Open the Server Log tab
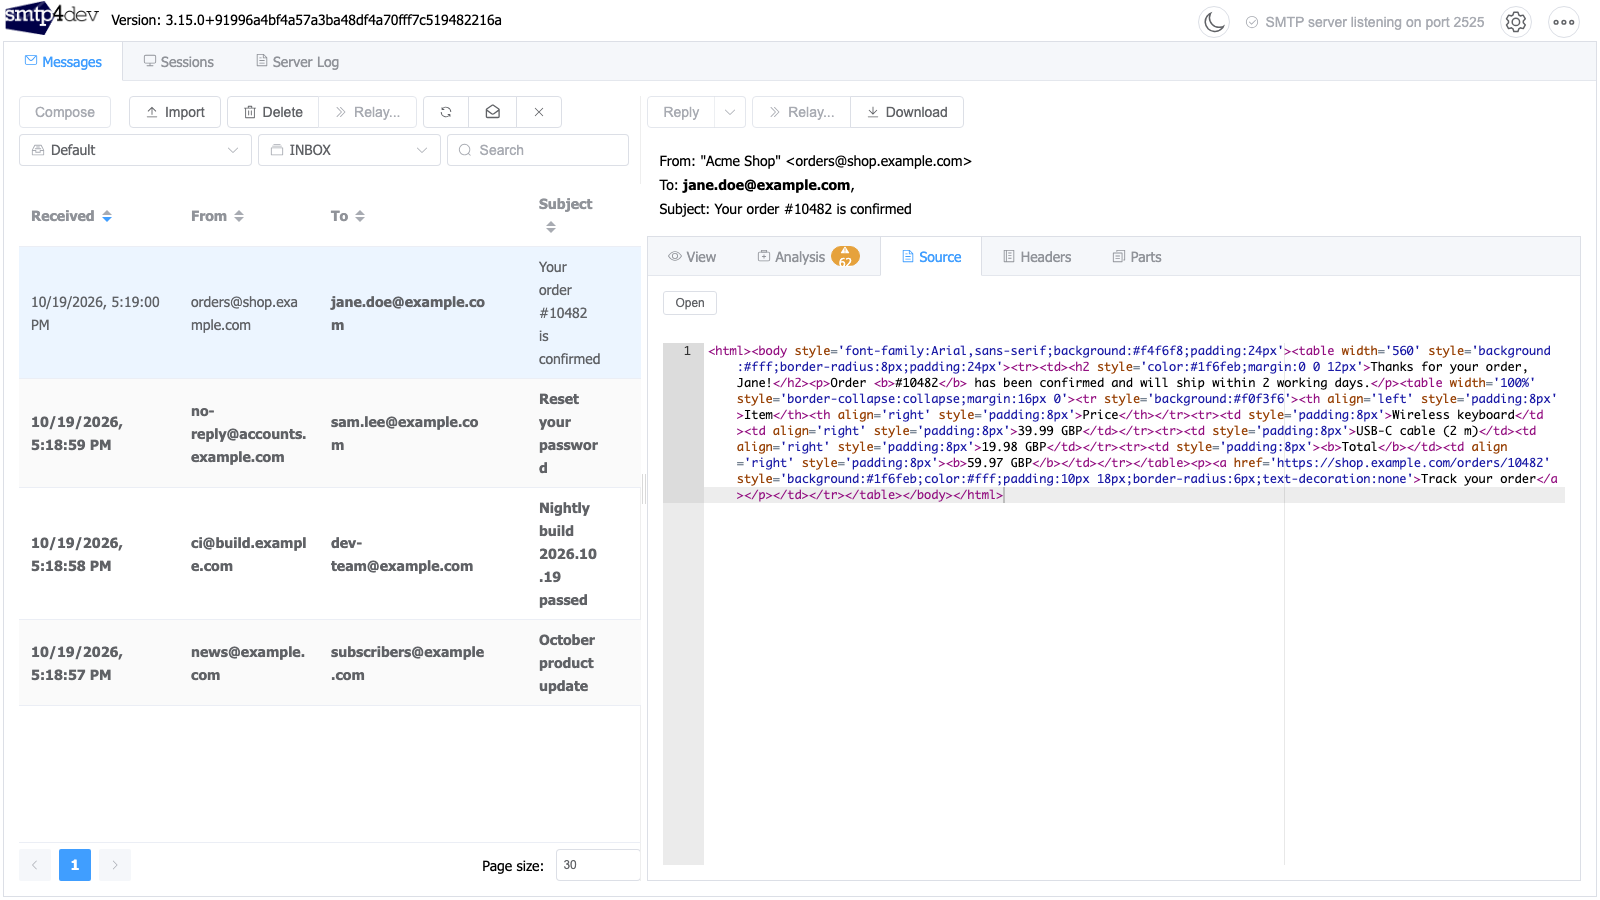Screen dimensions: 1600x900 297,62
